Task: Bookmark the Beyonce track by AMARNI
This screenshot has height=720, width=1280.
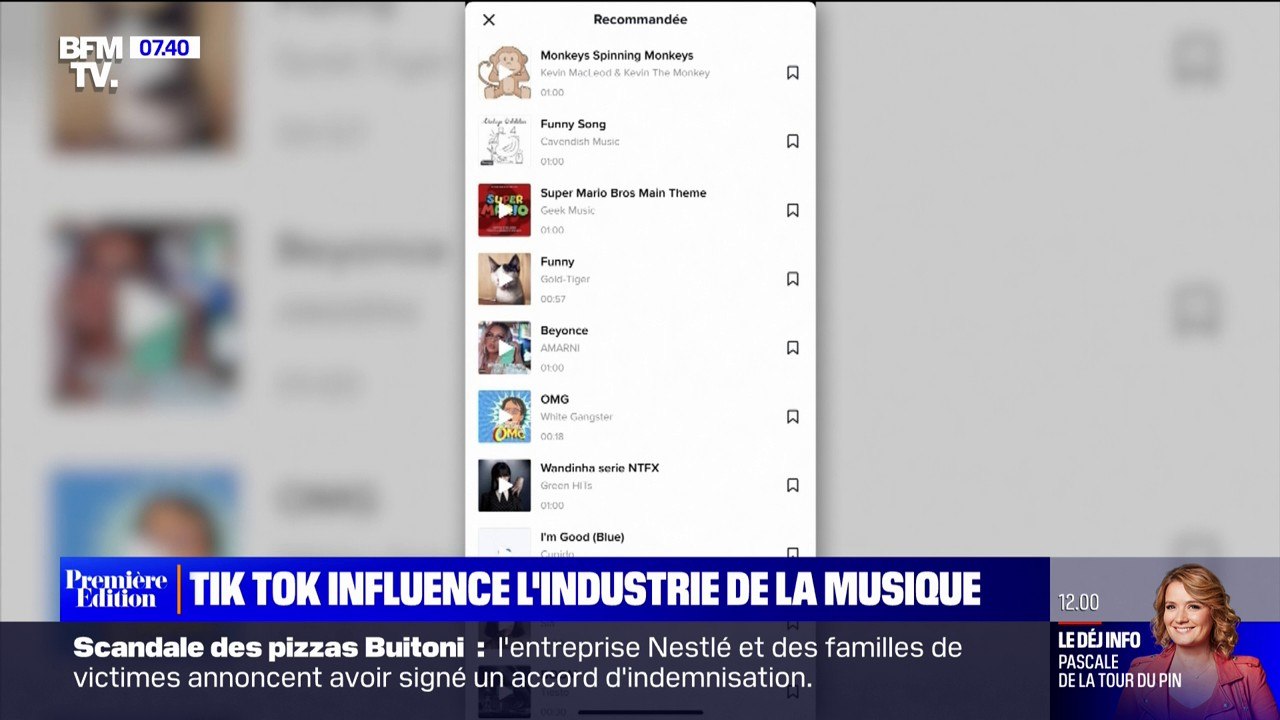Action: (793, 348)
